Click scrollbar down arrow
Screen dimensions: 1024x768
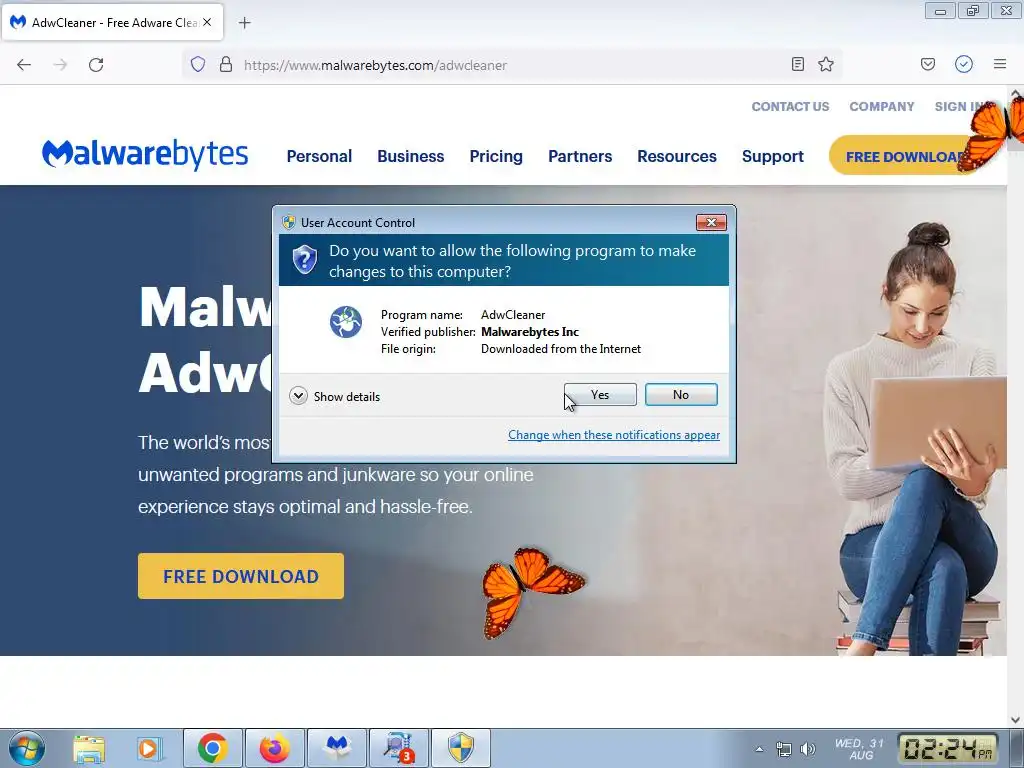point(1016,720)
